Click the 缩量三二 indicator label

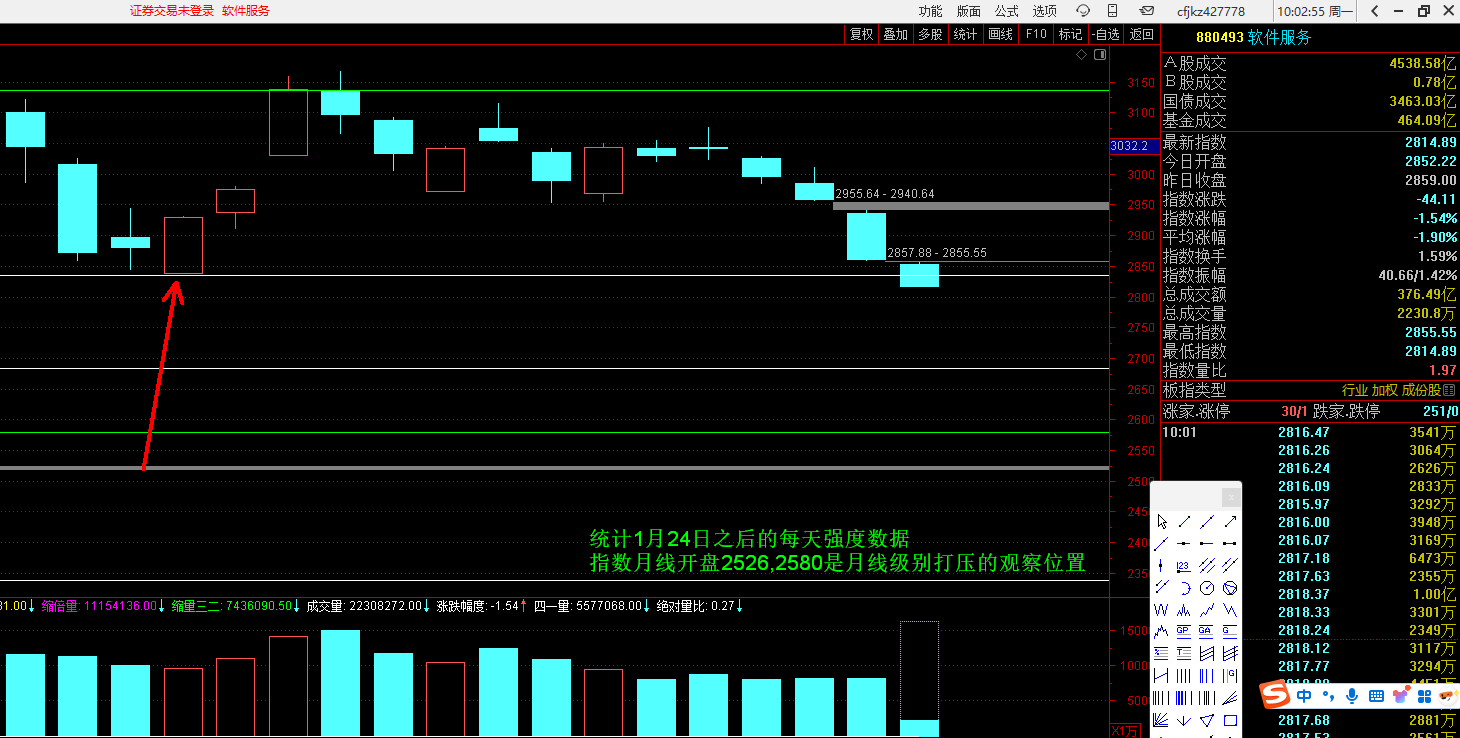coord(235,605)
